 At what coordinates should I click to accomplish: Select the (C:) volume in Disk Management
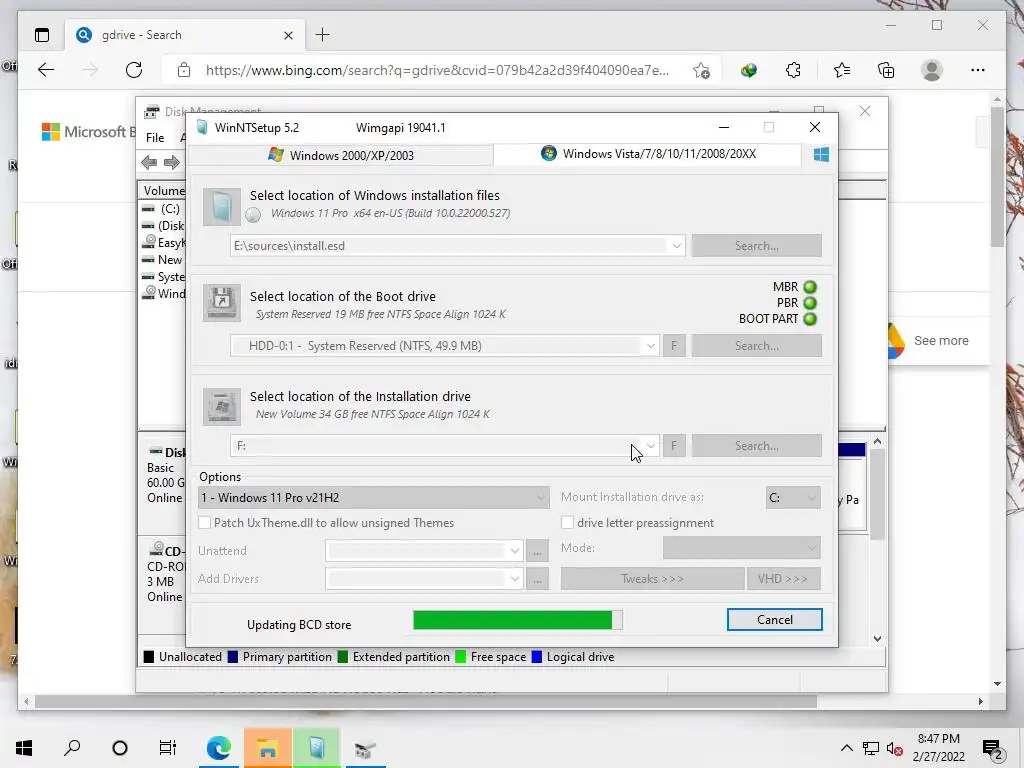click(x=170, y=208)
